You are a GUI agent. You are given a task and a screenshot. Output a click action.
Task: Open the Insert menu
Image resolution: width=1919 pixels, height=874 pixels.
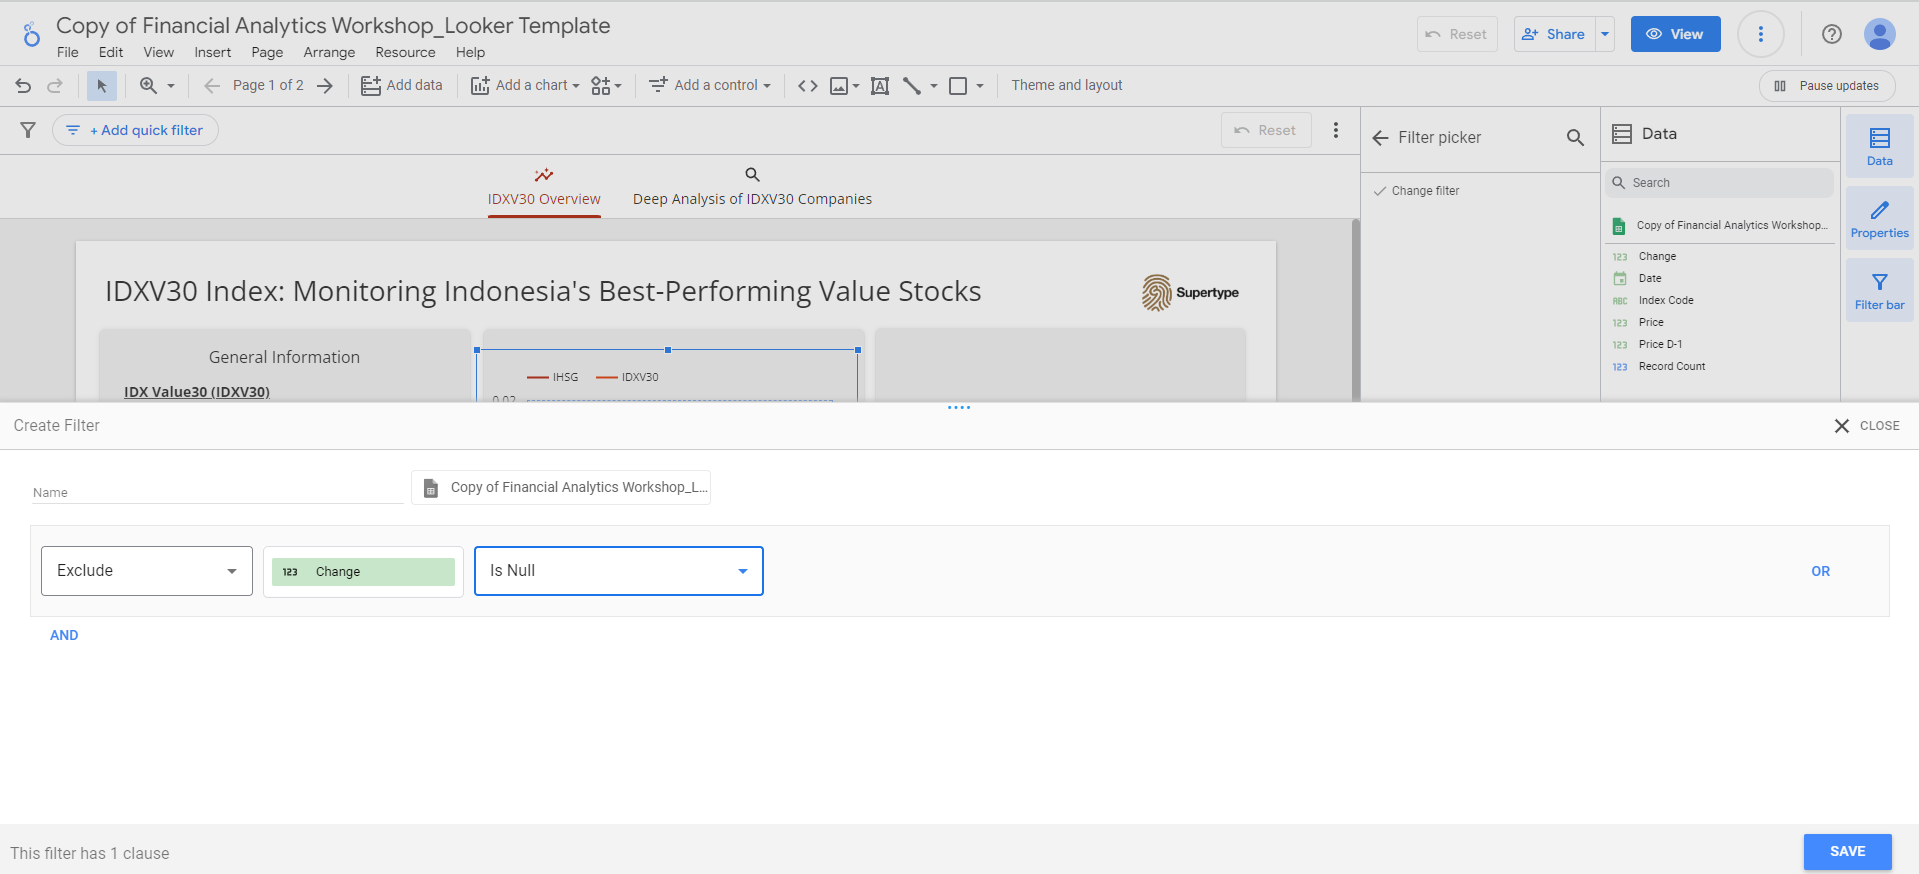(x=213, y=52)
